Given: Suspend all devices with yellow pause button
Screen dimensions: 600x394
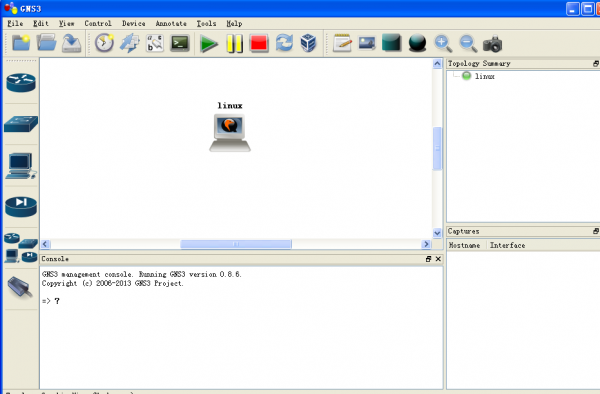Looking at the screenshot, I should tap(235, 44).
